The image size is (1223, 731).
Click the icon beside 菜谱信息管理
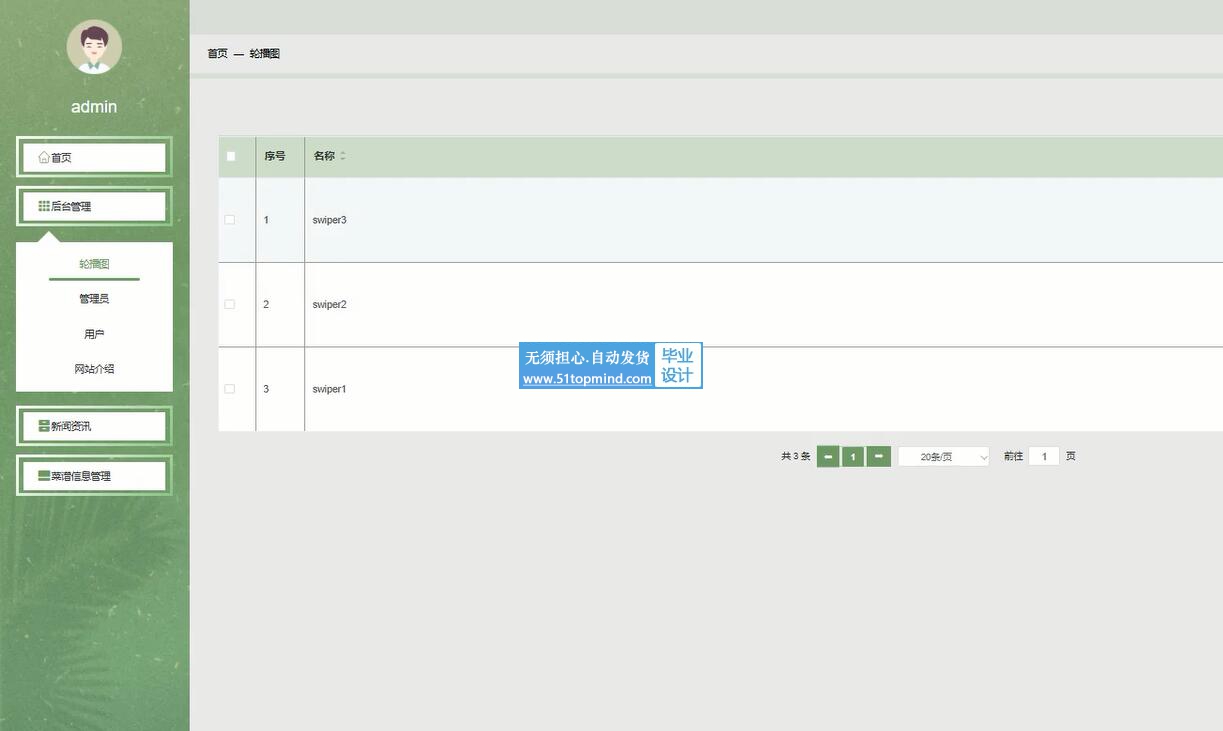tap(44, 476)
